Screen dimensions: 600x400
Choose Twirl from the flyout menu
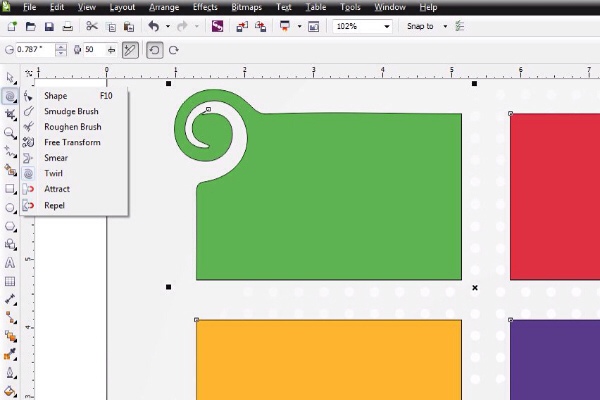55,173
